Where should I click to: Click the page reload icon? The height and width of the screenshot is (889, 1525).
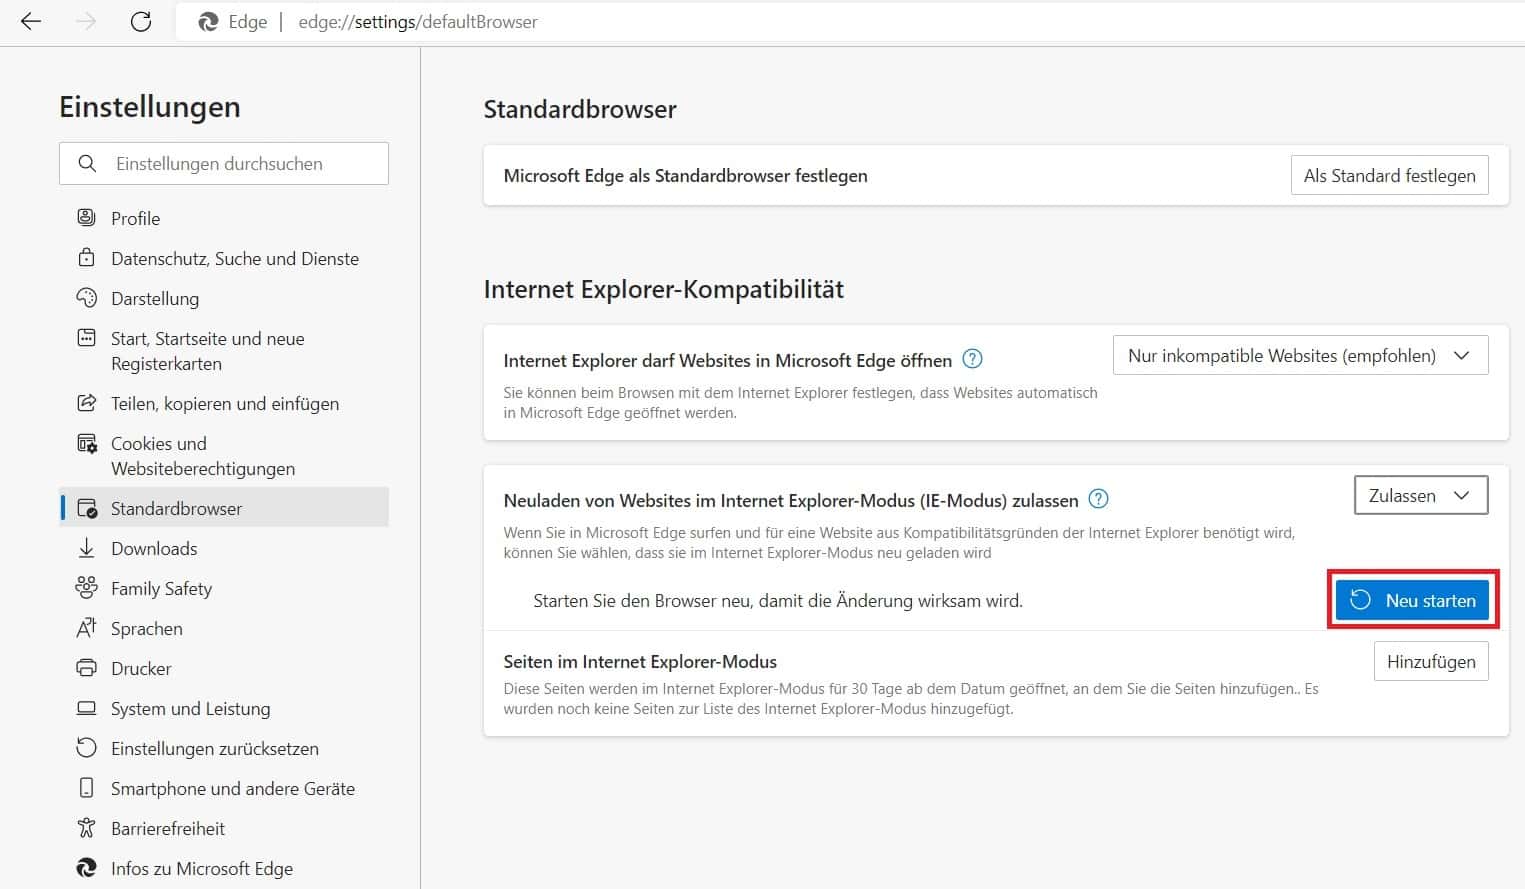tap(141, 22)
